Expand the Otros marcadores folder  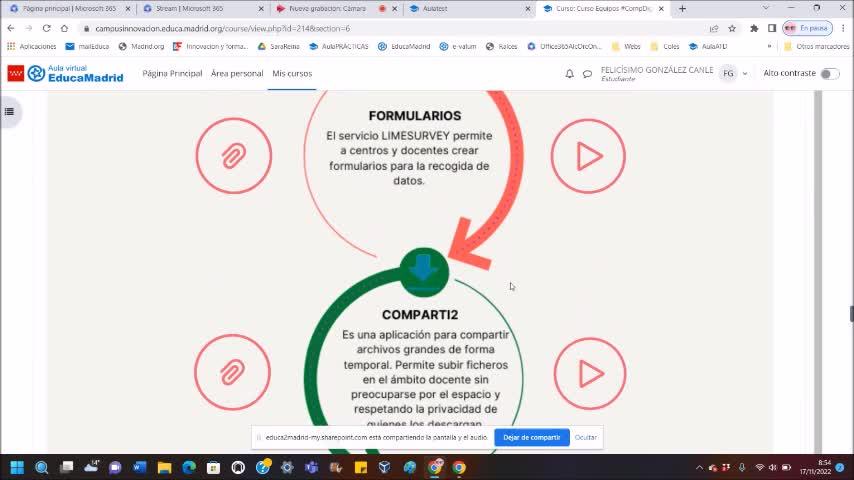pos(816,47)
